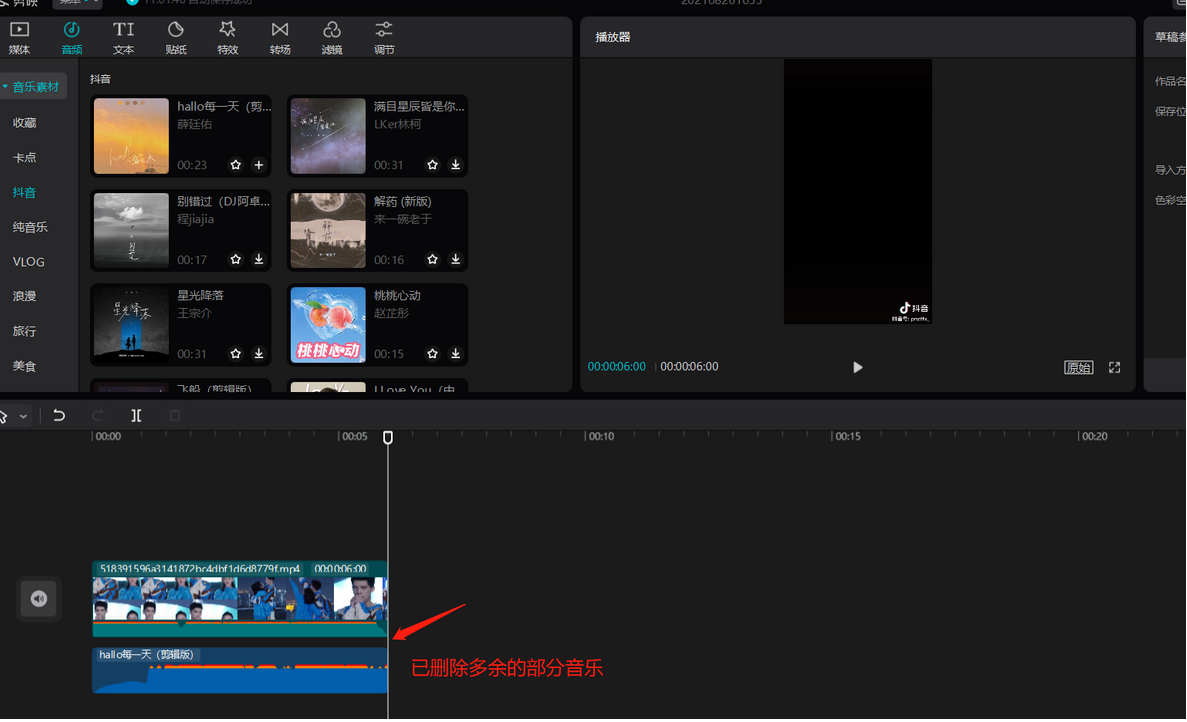
Task: Preview the 星光降落 cover thumbnail
Action: pos(131,325)
